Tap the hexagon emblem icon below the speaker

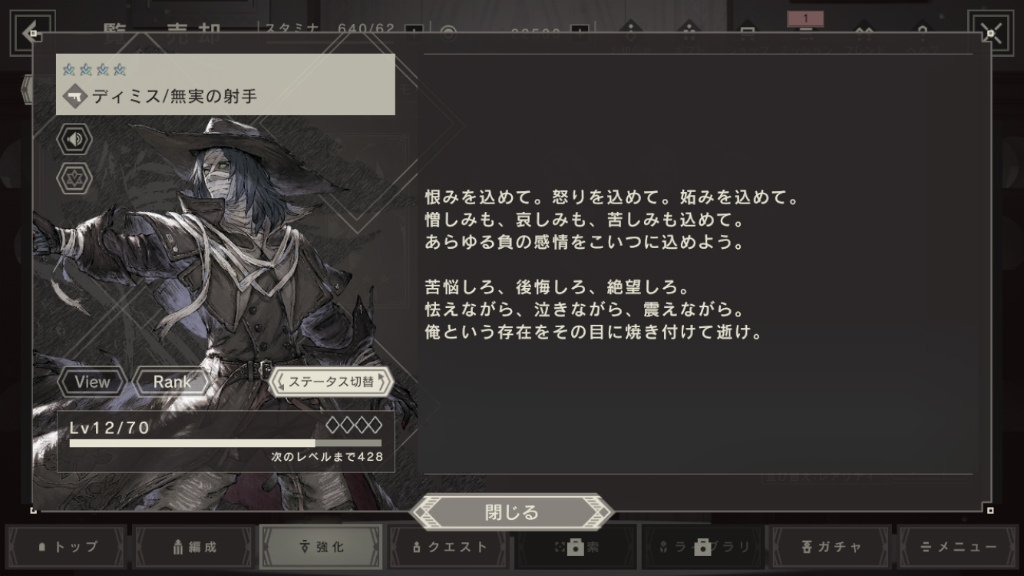pos(74,178)
